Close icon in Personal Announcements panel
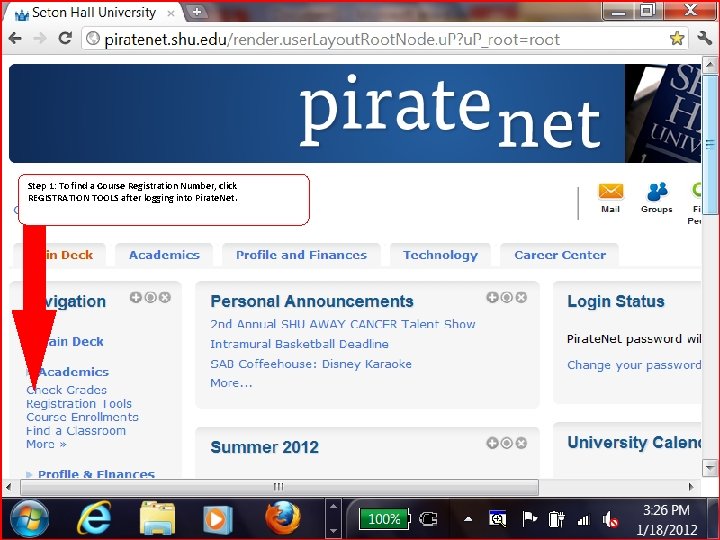720x540 pixels. (x=521, y=297)
